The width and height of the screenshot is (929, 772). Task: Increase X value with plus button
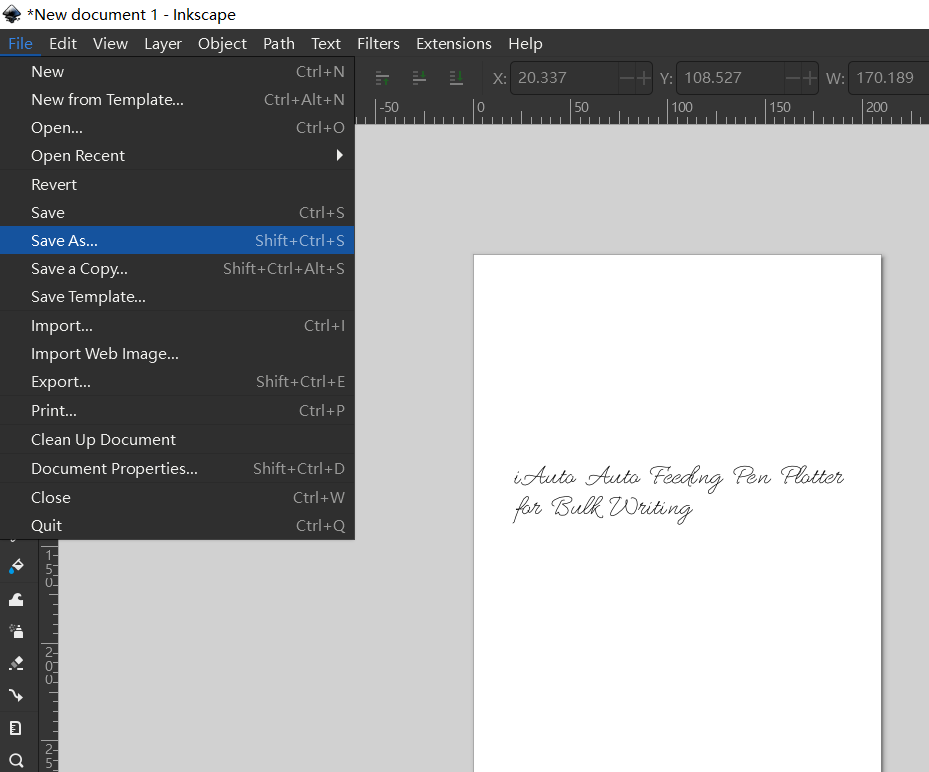coord(644,78)
